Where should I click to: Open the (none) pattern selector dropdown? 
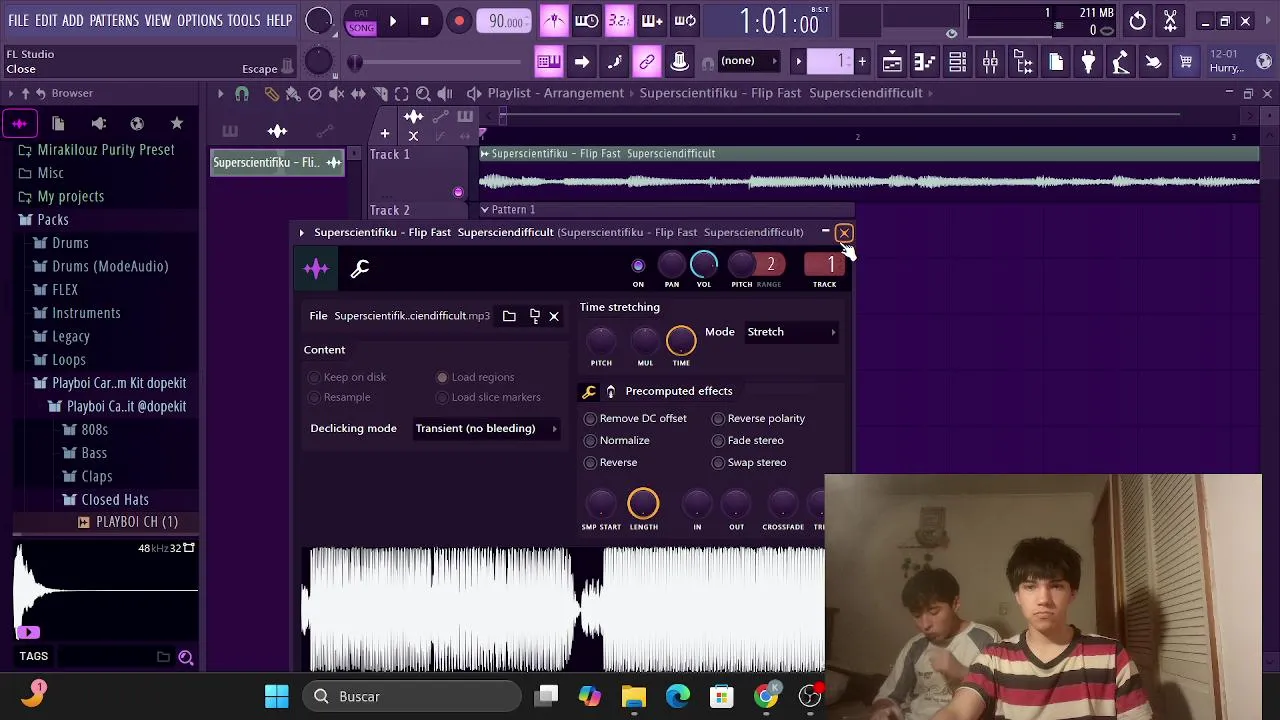point(749,61)
